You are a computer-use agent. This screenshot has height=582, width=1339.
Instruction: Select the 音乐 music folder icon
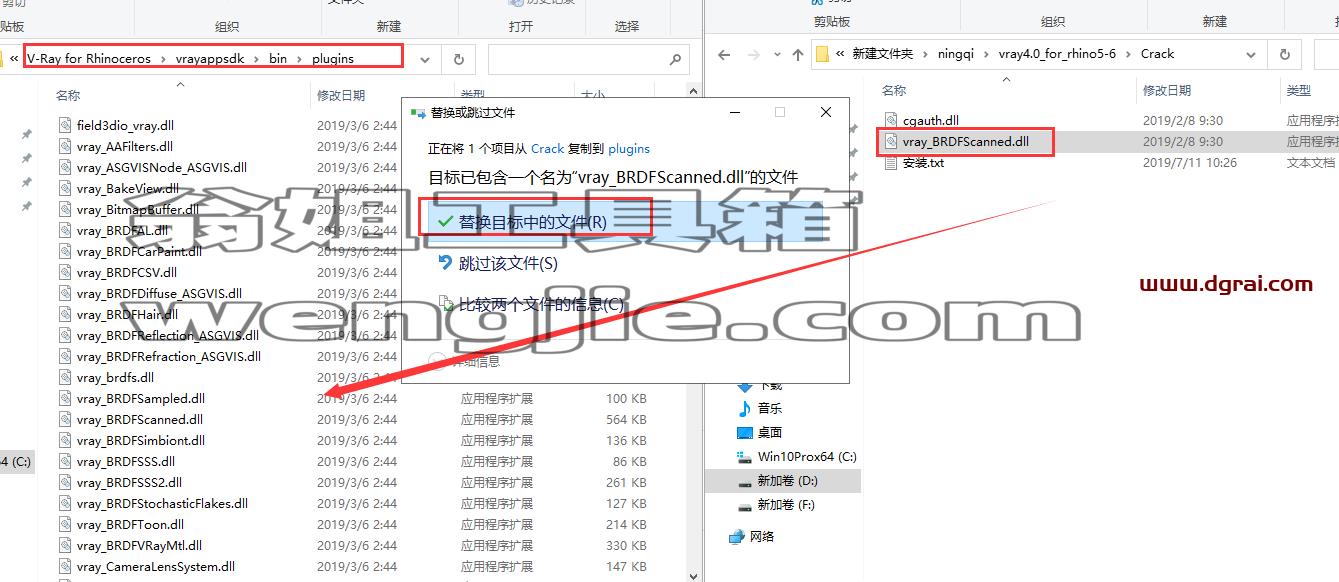pos(744,408)
